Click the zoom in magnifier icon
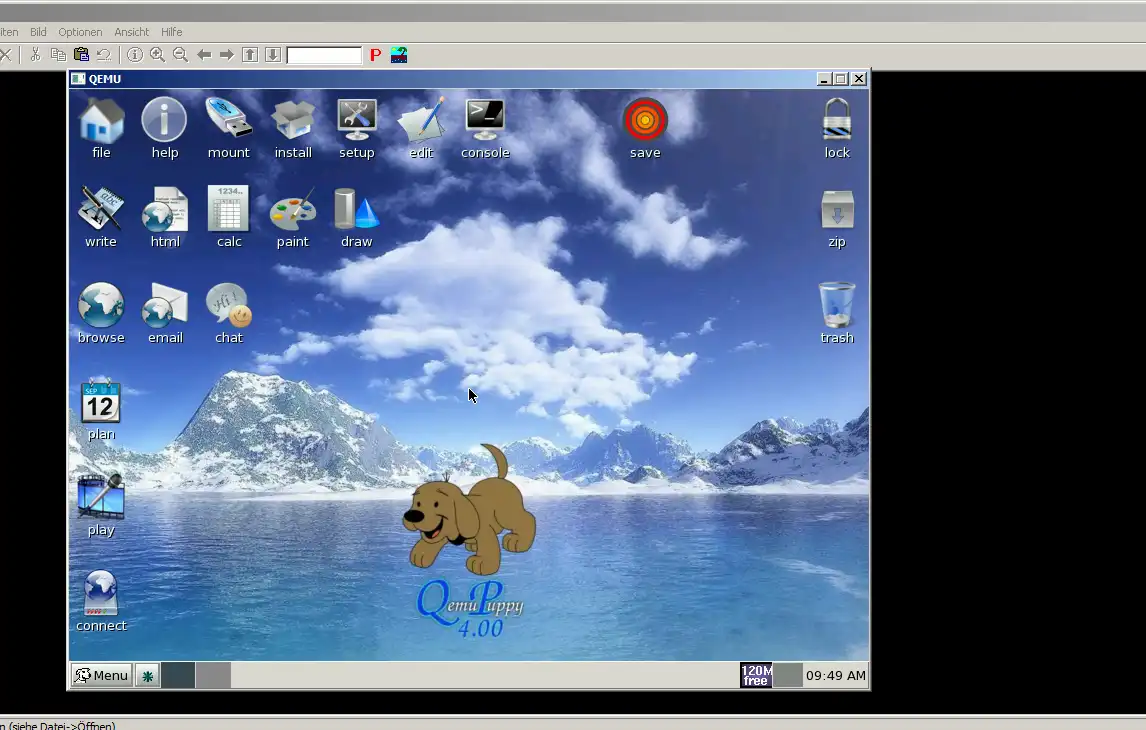 tap(157, 55)
